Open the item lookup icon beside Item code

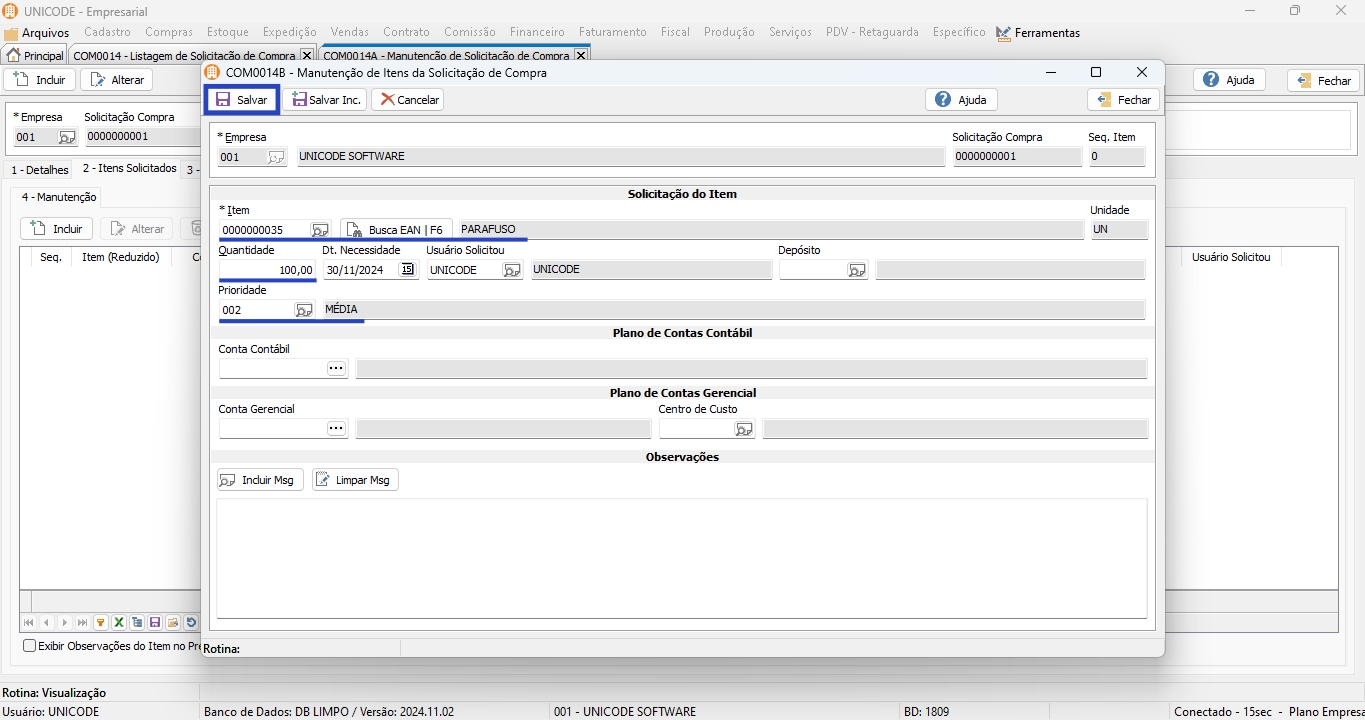(x=319, y=230)
